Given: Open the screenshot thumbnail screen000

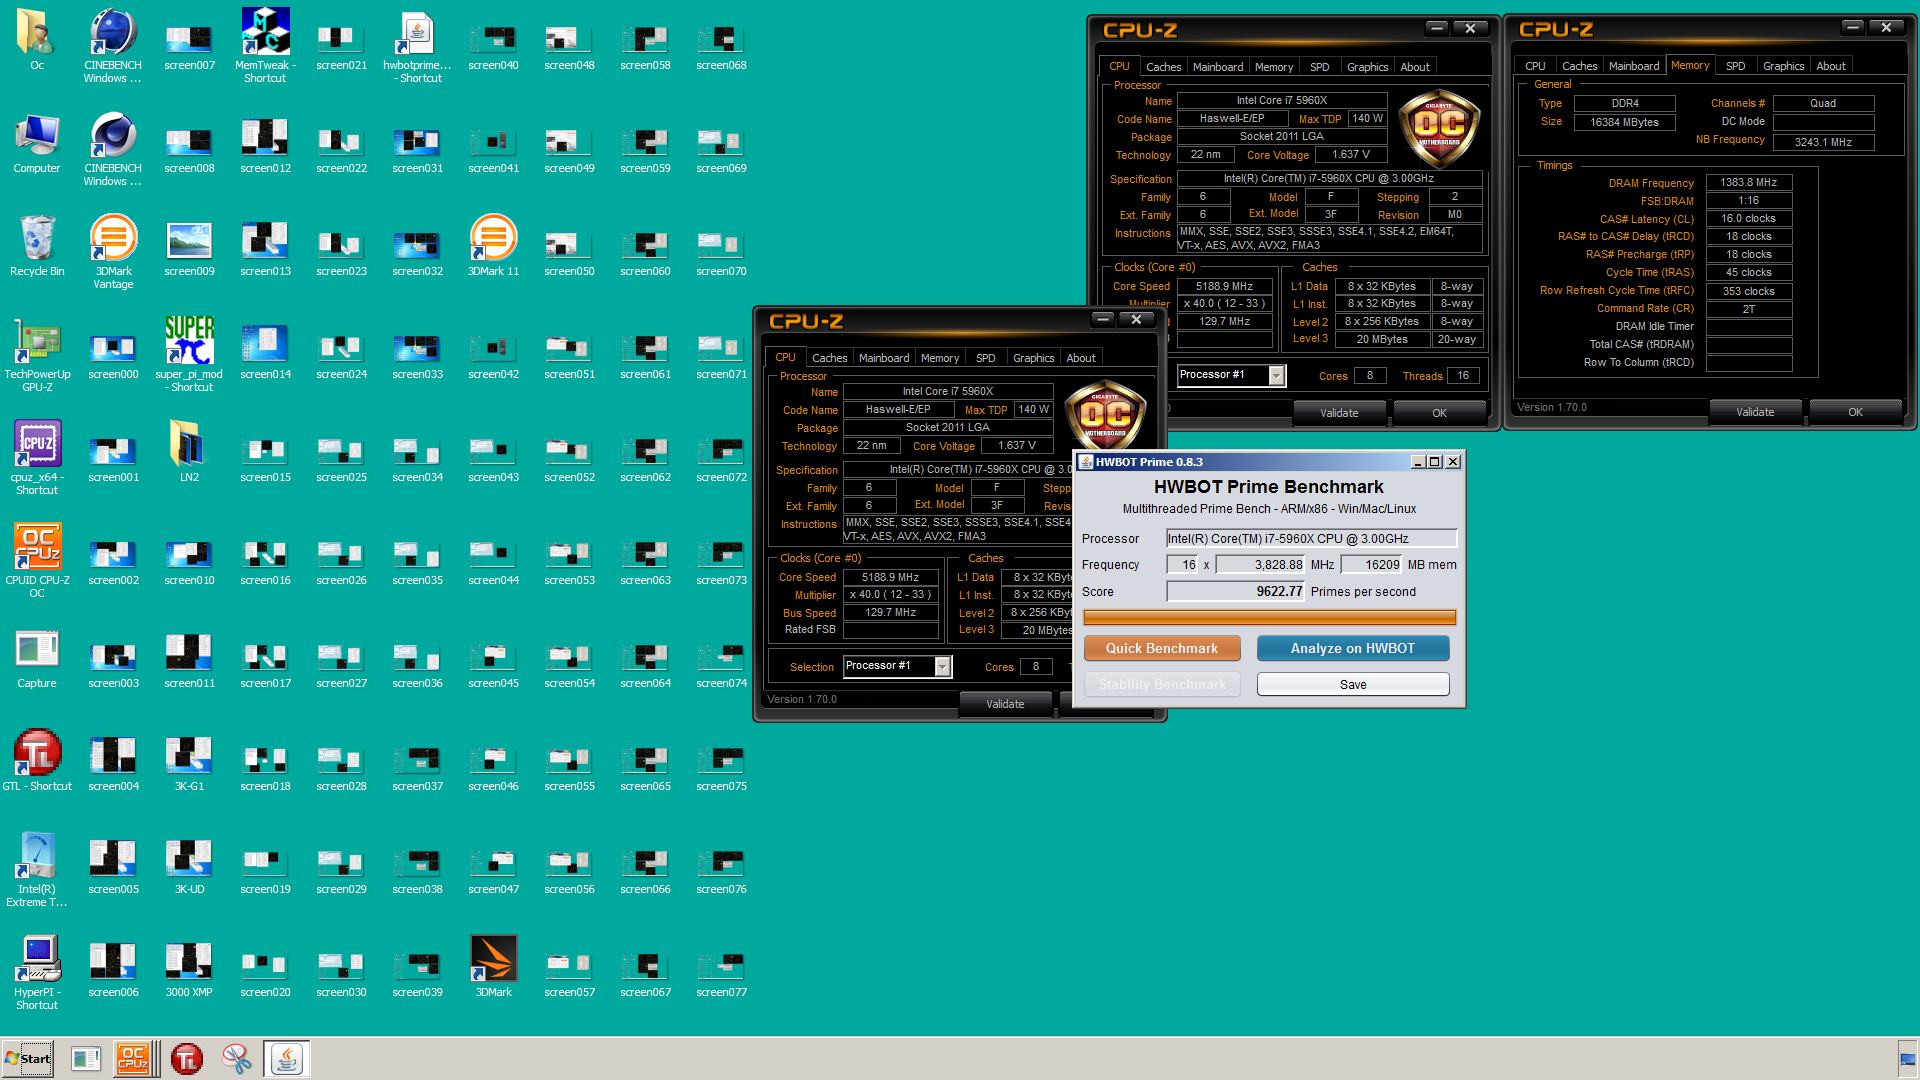Looking at the screenshot, I should (113, 354).
